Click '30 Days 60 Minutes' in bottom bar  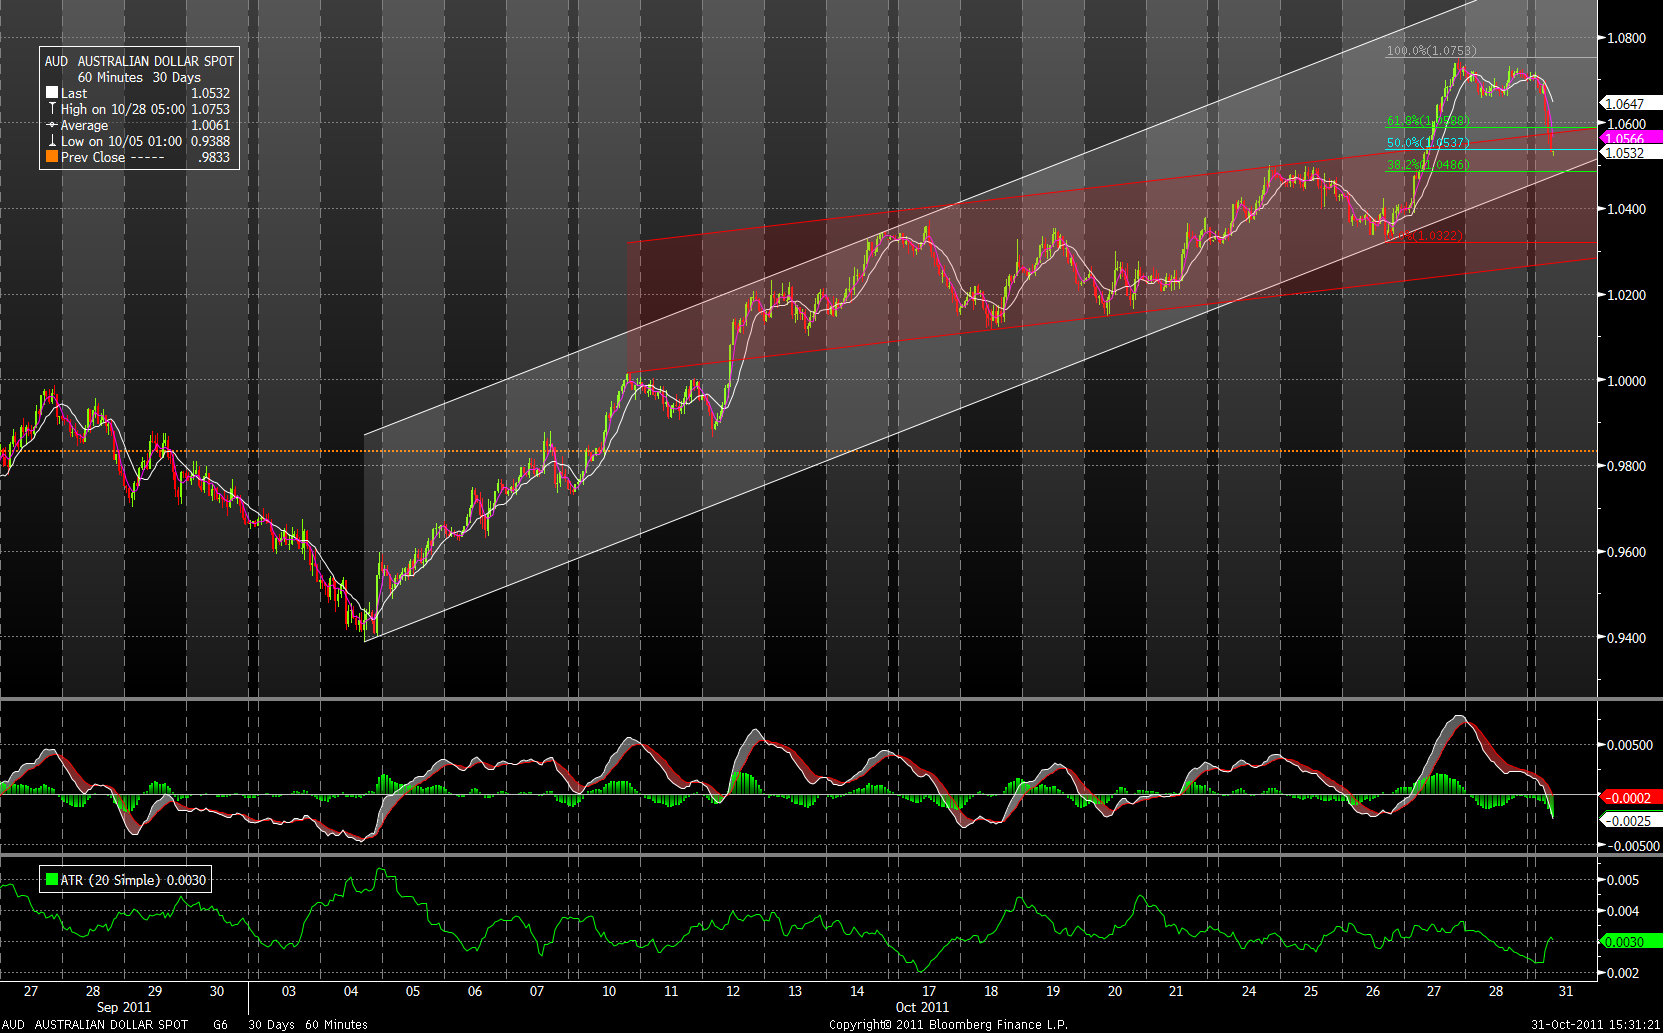[x=308, y=1025]
